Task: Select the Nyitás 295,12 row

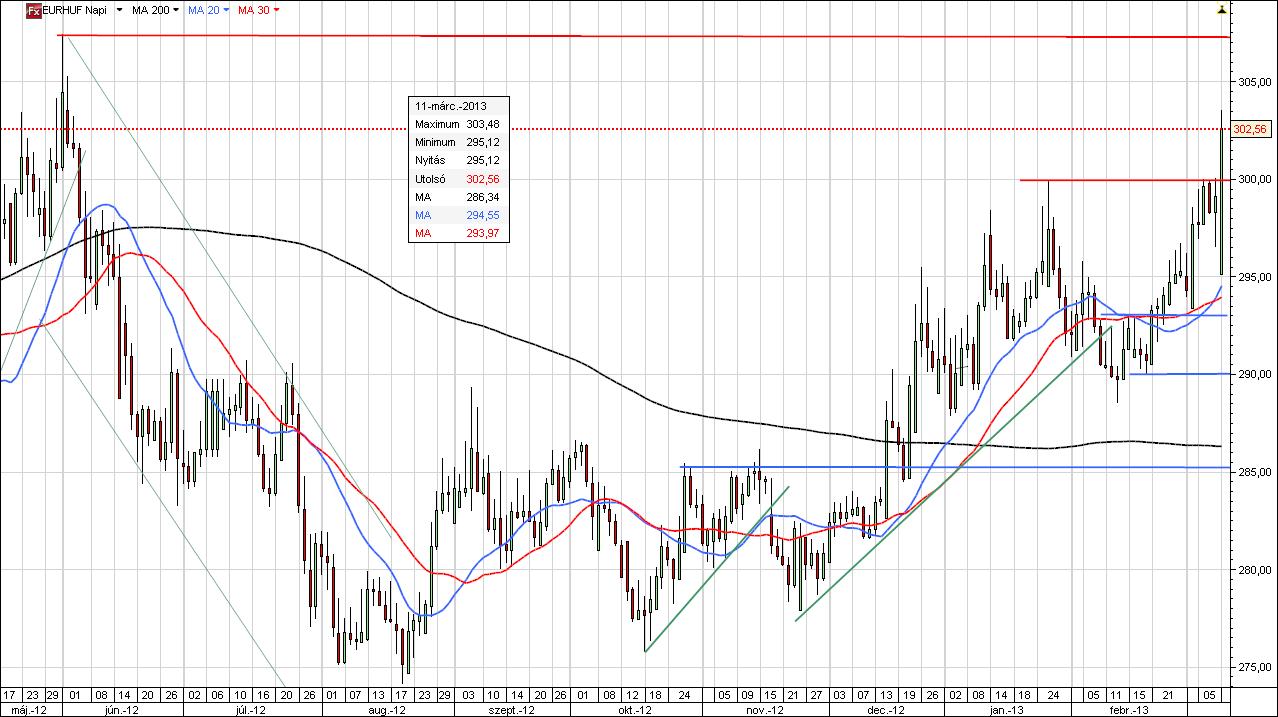Action: tap(458, 160)
